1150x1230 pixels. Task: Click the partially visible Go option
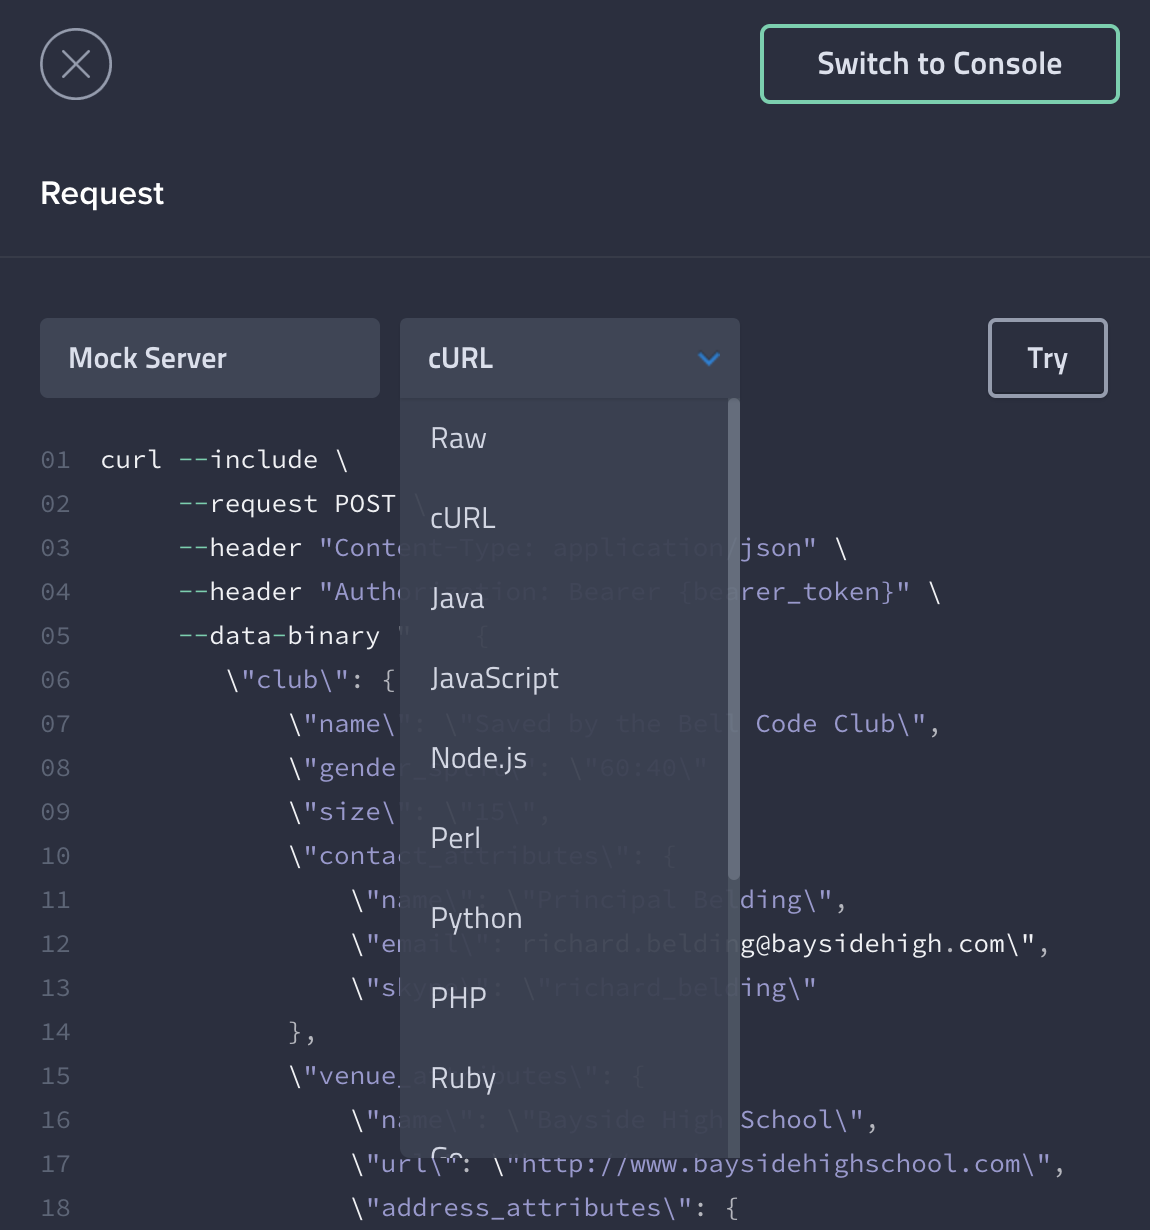[447, 1152]
